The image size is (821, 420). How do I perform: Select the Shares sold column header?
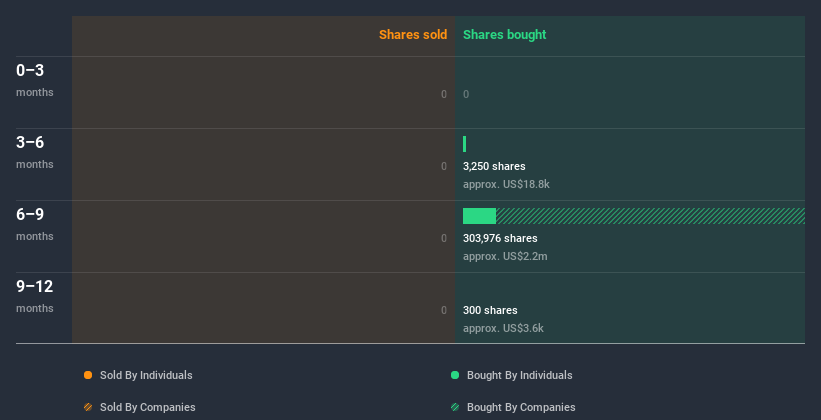(412, 35)
